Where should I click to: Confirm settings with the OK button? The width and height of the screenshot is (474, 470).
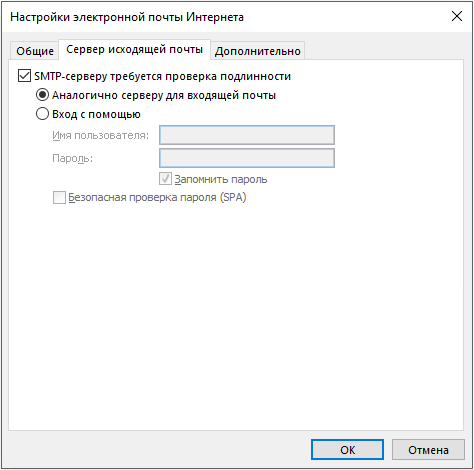pos(347,450)
